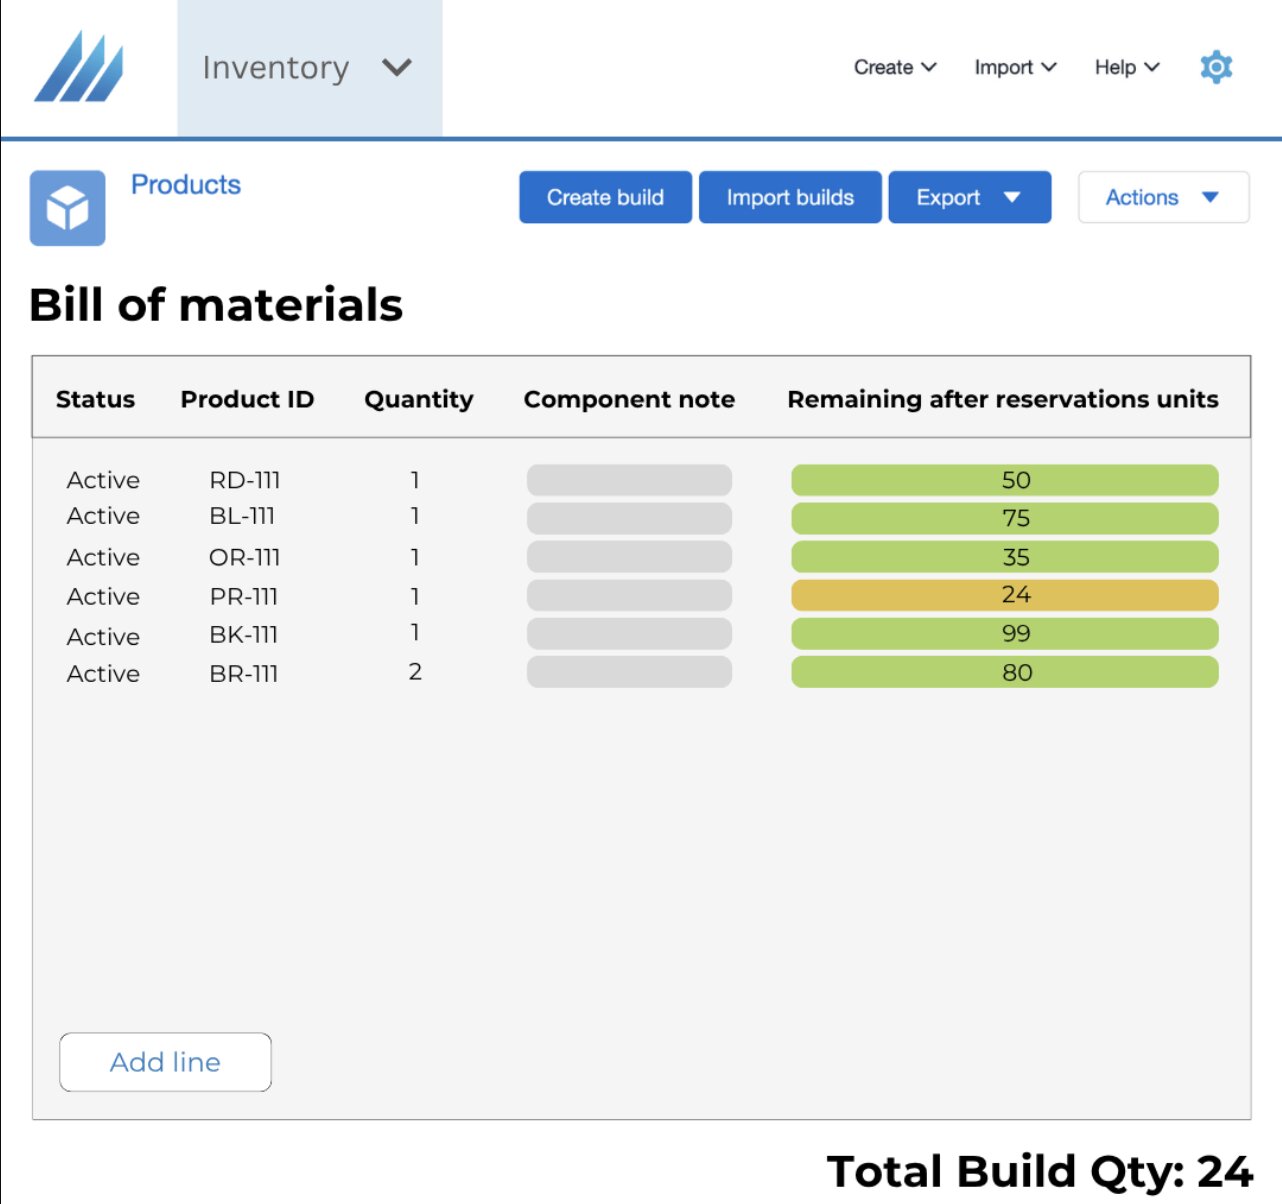Open the Products link
The height and width of the screenshot is (1204, 1282).
(186, 185)
